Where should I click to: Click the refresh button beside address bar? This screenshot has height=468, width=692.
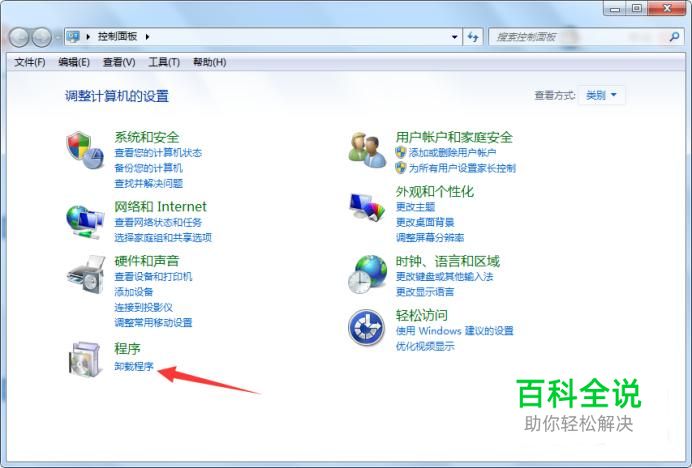coord(473,37)
